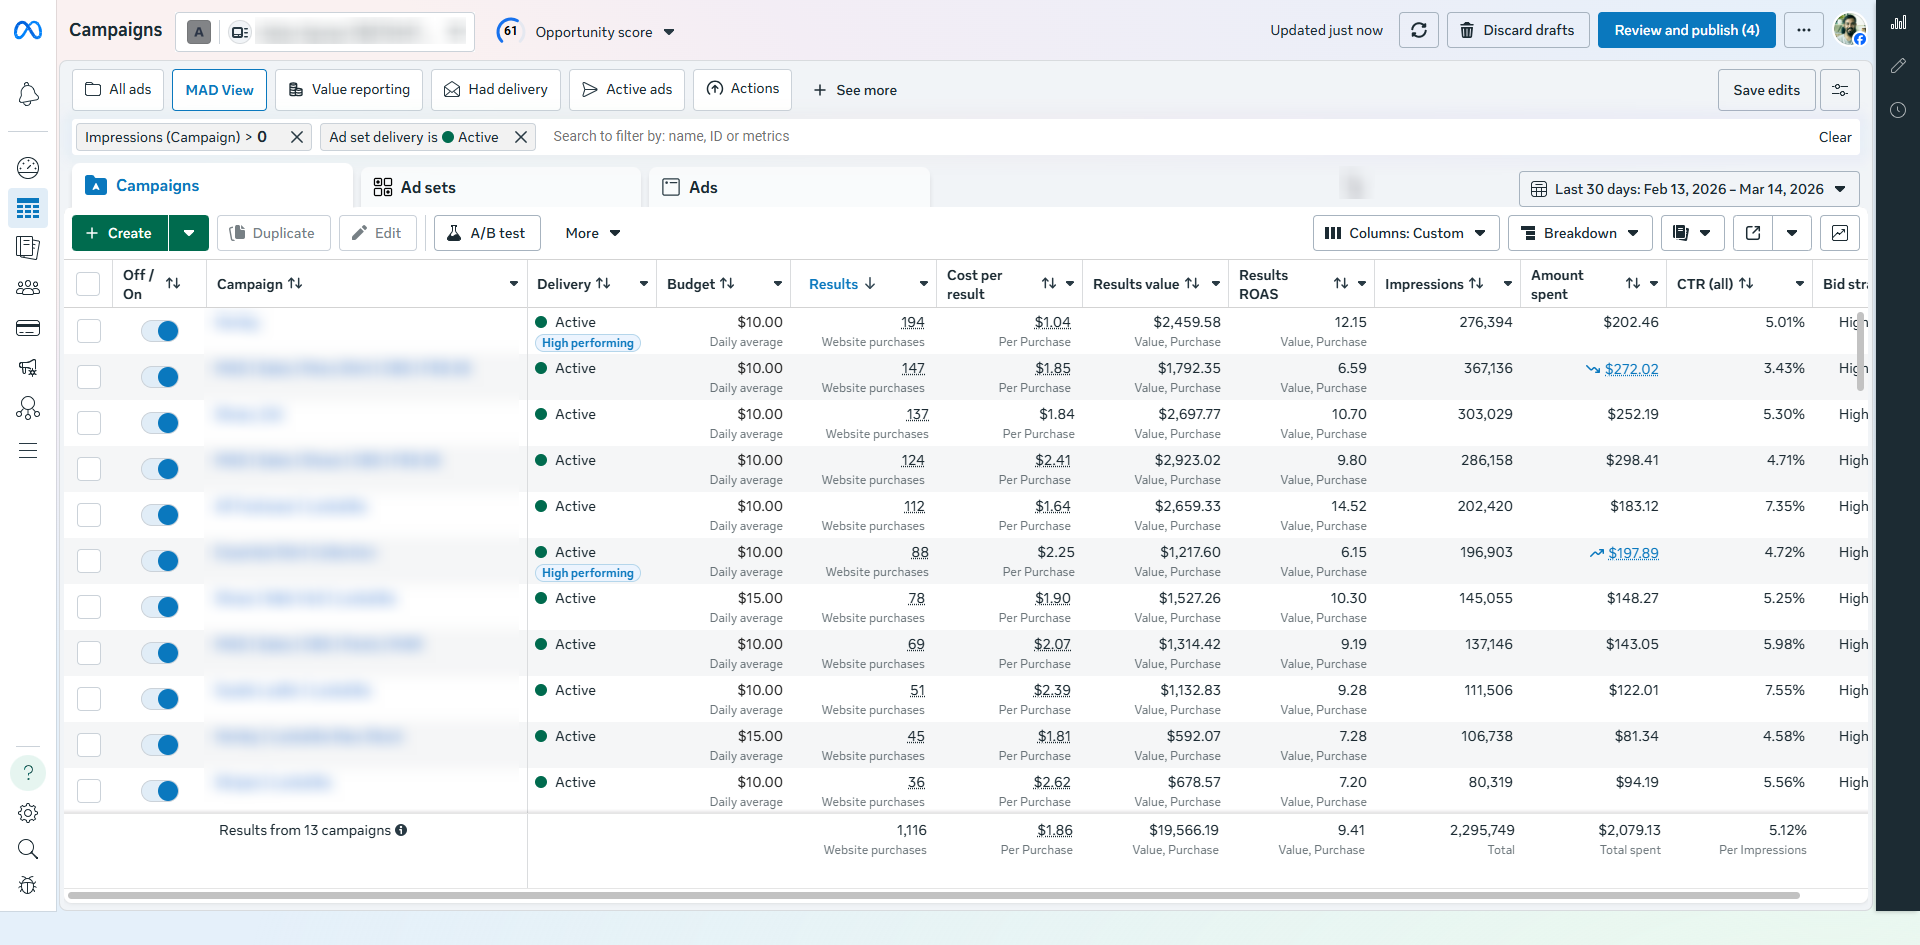Click Review and publish (4)
Screen dimensions: 1920x945
[1687, 30]
